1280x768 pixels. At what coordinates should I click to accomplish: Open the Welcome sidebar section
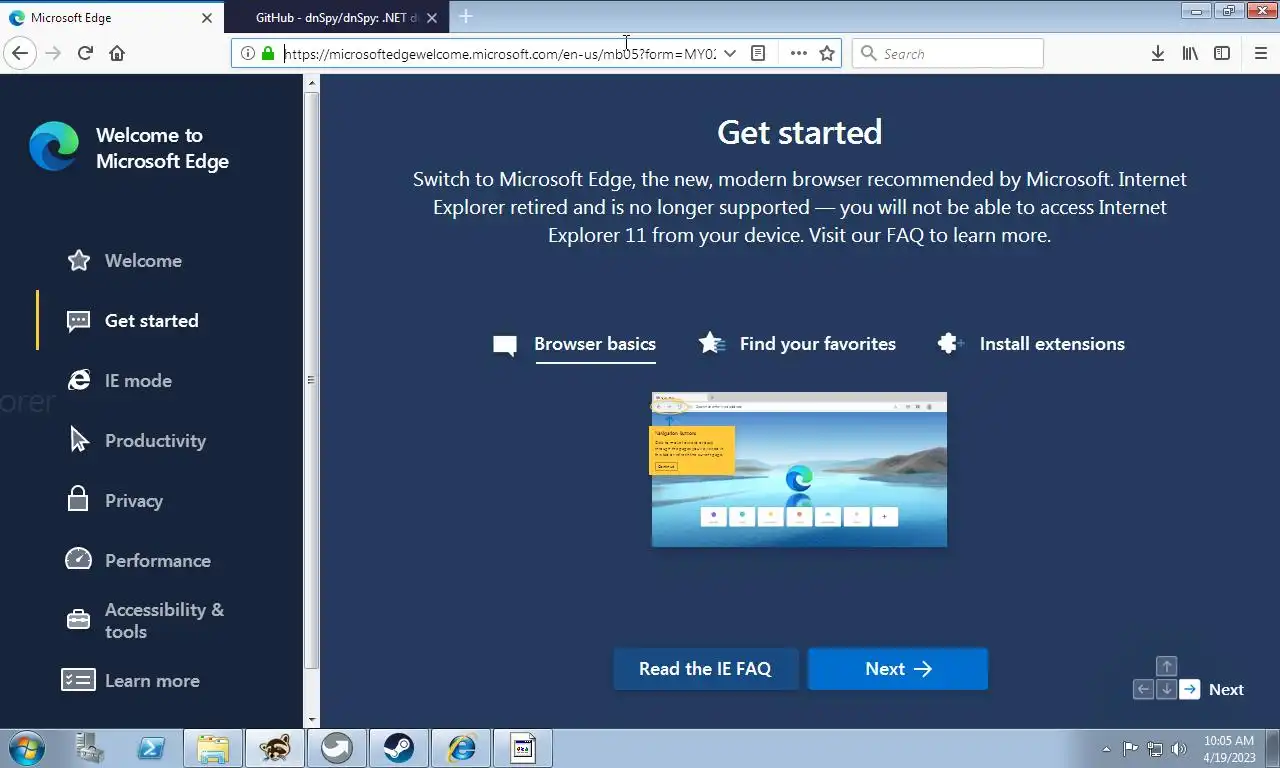[143, 261]
